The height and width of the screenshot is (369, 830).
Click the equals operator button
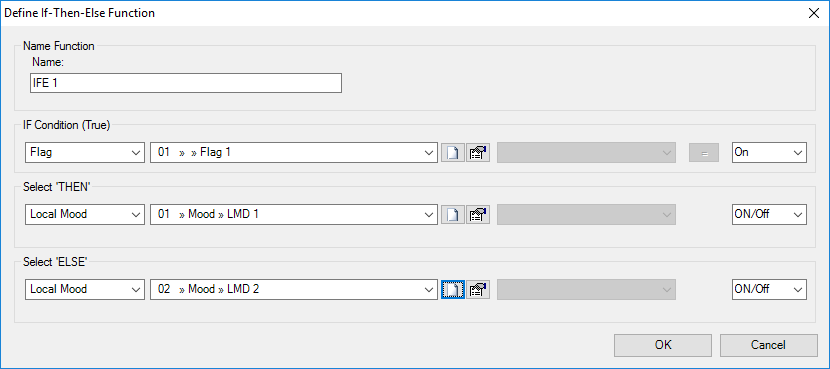tap(703, 152)
